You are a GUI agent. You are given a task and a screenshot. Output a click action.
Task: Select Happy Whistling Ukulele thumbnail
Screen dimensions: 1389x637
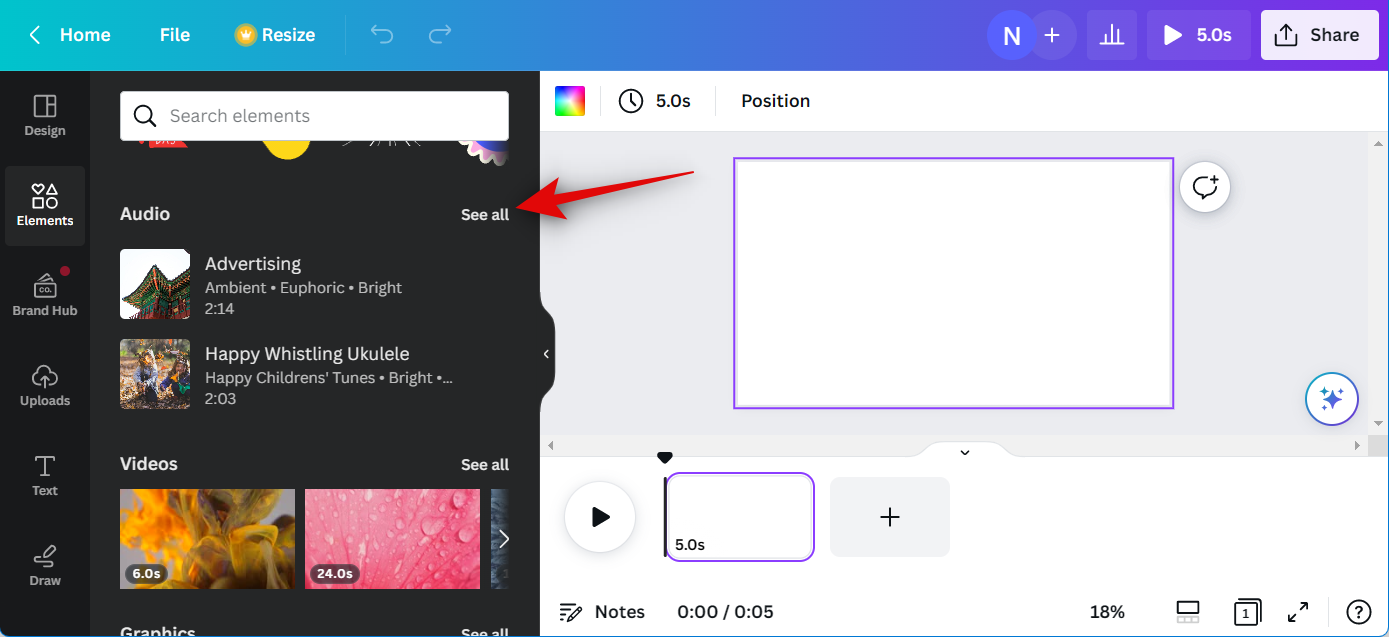point(155,374)
